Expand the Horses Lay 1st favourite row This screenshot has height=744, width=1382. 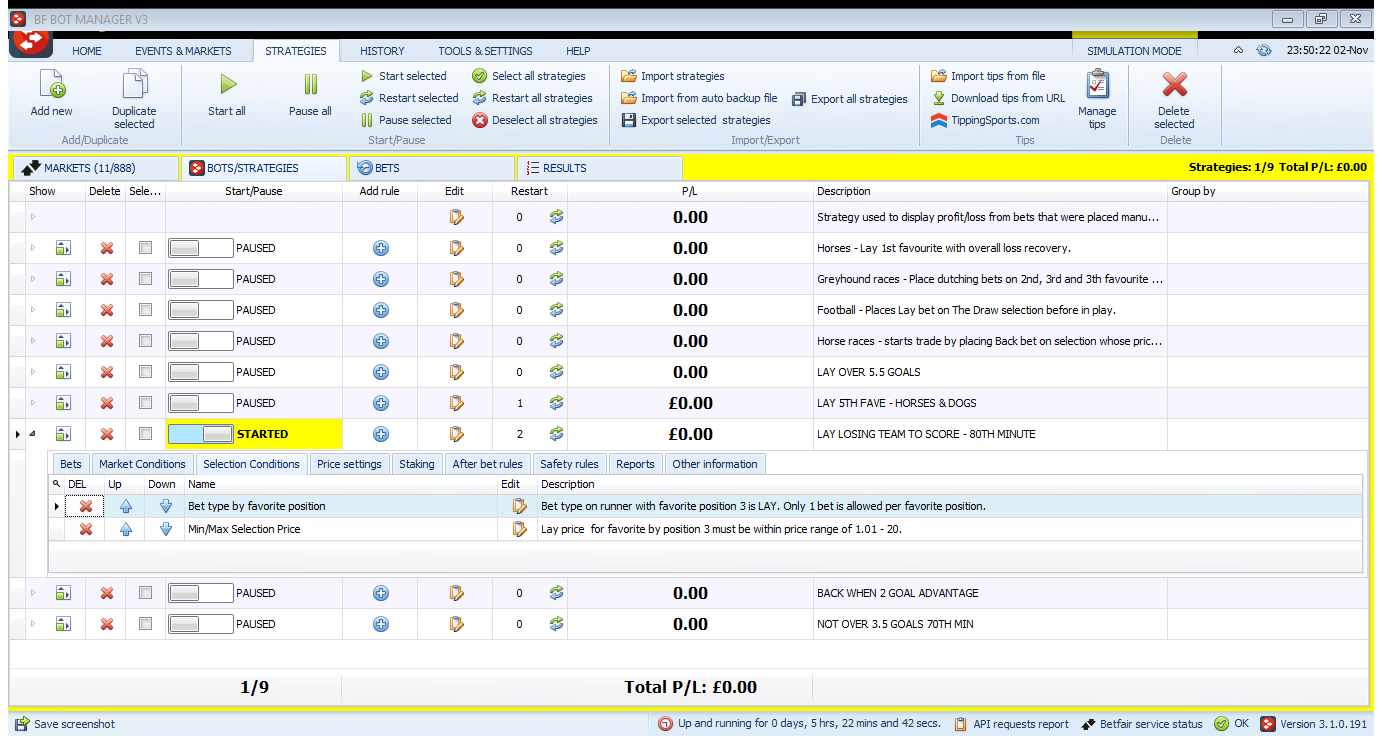tap(32, 248)
